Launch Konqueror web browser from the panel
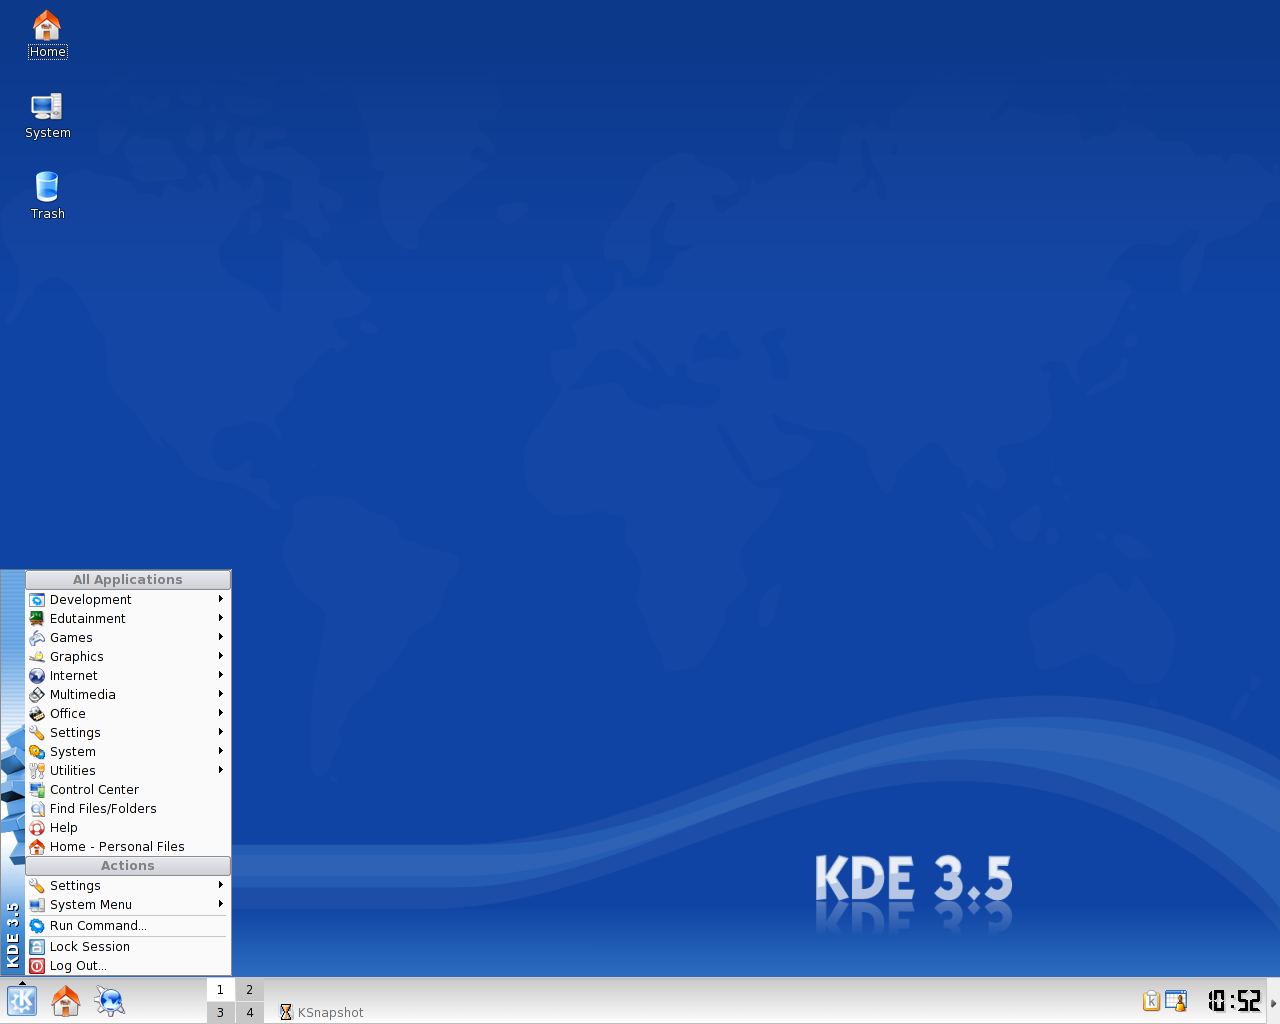The image size is (1280, 1024). 109,1001
